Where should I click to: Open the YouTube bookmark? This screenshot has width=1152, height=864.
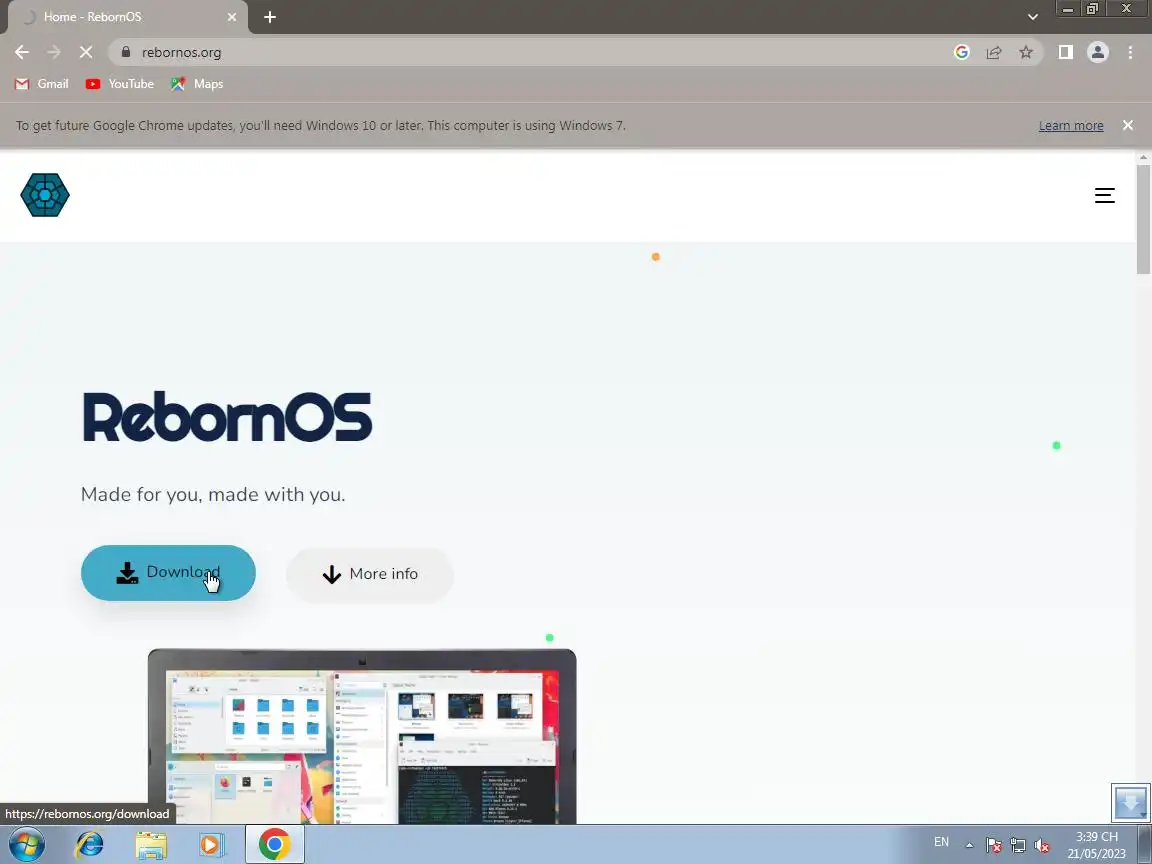click(120, 84)
